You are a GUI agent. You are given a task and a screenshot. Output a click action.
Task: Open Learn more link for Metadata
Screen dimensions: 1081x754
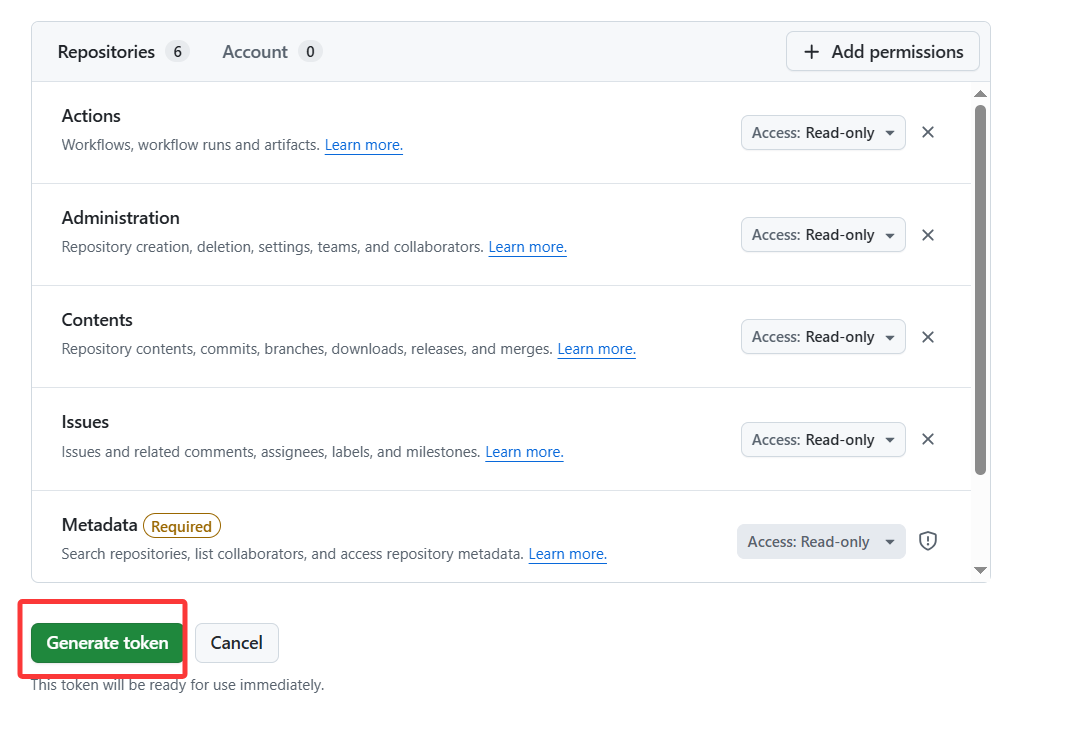[567, 554]
